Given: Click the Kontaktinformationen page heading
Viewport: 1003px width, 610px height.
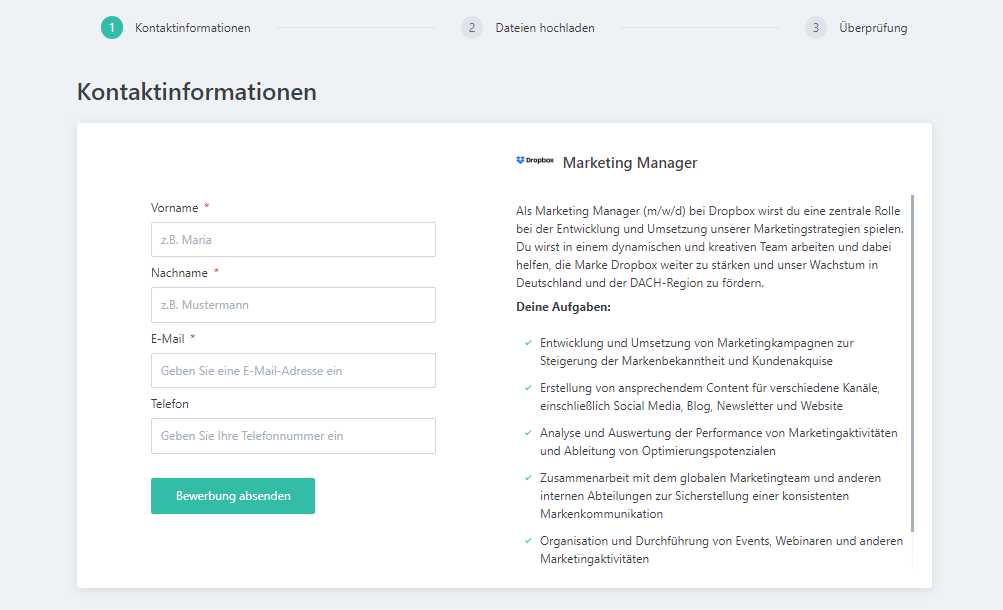Looking at the screenshot, I should tap(197, 92).
